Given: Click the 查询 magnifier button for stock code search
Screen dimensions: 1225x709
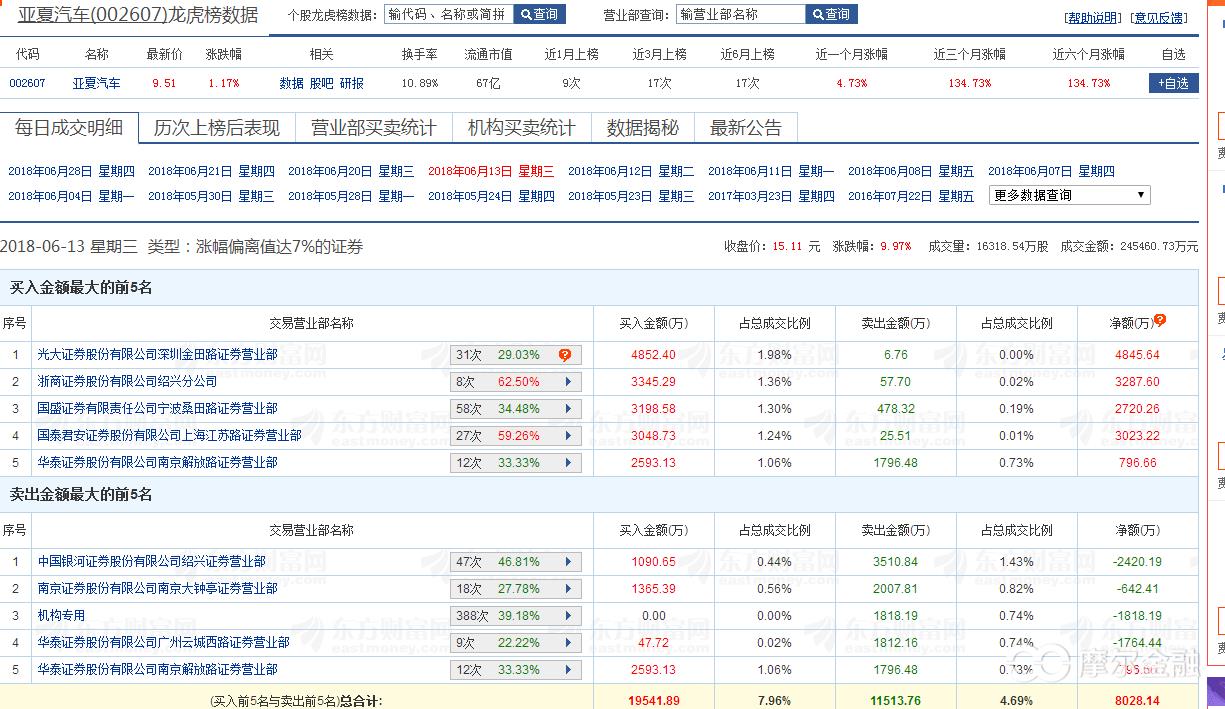Looking at the screenshot, I should pos(539,15).
